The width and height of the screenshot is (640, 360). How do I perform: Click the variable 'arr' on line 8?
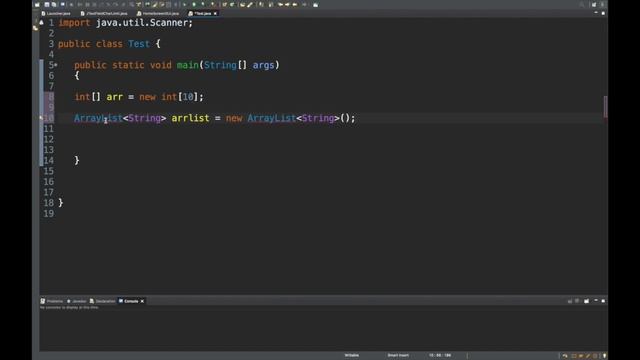[x=115, y=97]
